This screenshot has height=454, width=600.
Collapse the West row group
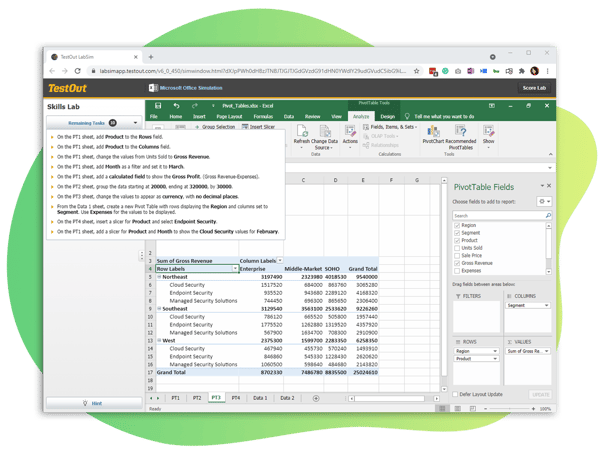(x=159, y=340)
